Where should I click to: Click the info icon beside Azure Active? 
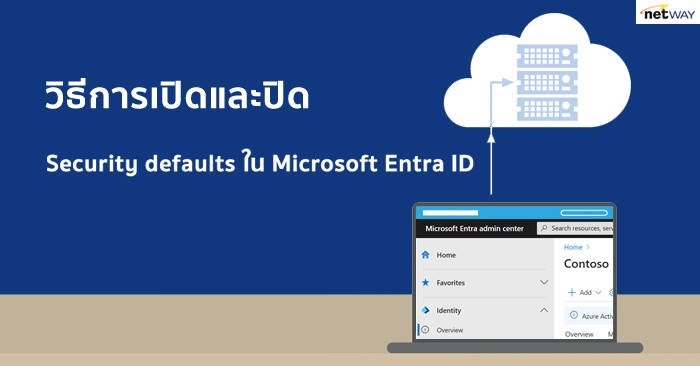tap(574, 315)
